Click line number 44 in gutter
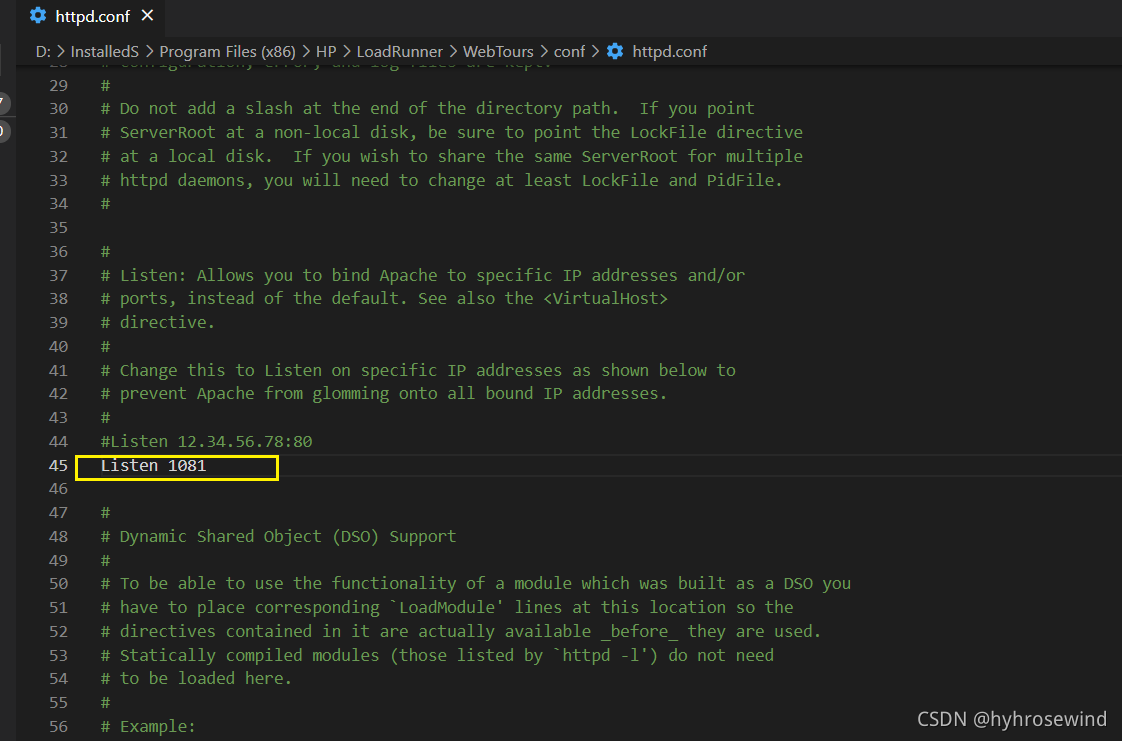This screenshot has width=1122, height=741. click(58, 441)
